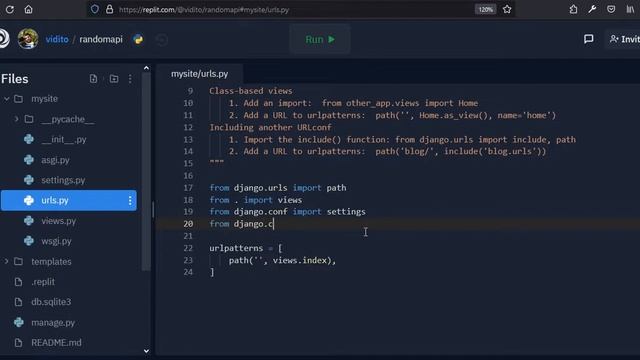Viewport: 640px width, 360px height.
Task: Click scroll-up arrow of Files panel
Action: 147,68
